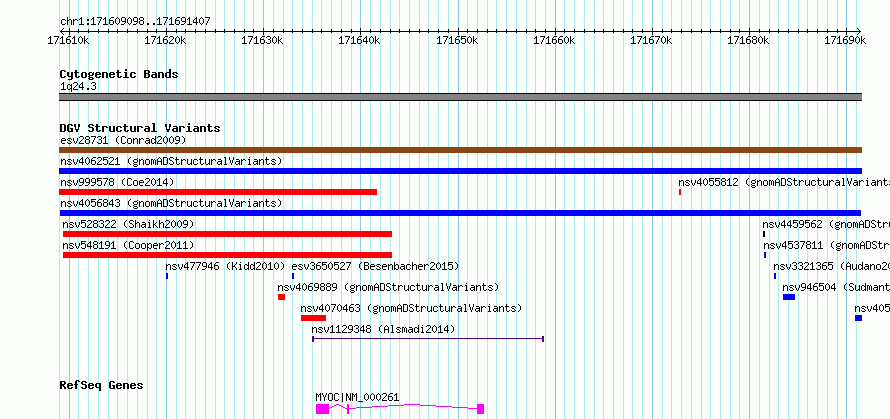Image resolution: width=890 pixels, height=419 pixels.
Task: Click the esv28731 (Conrad2009) label
Action: [x=123, y=140]
